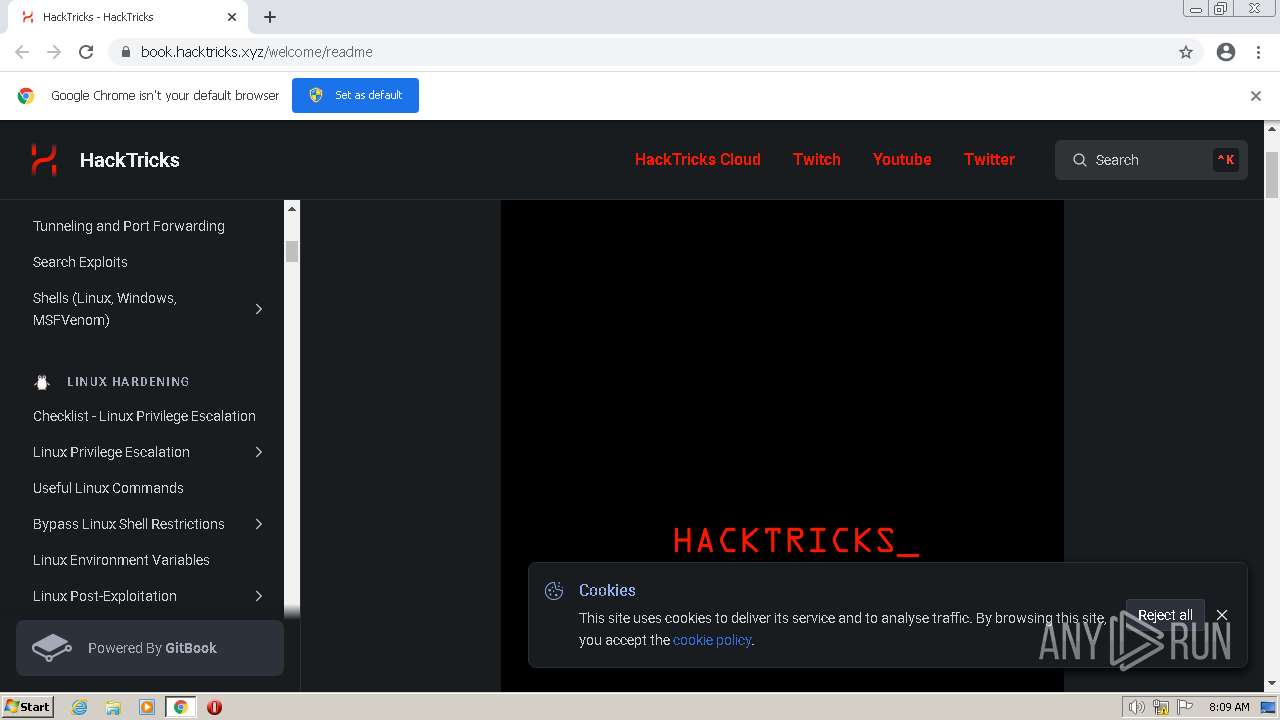This screenshot has height=720, width=1280.
Task: Expand the Shells (Linux, Windows, MSFVenom) section
Action: 259,309
